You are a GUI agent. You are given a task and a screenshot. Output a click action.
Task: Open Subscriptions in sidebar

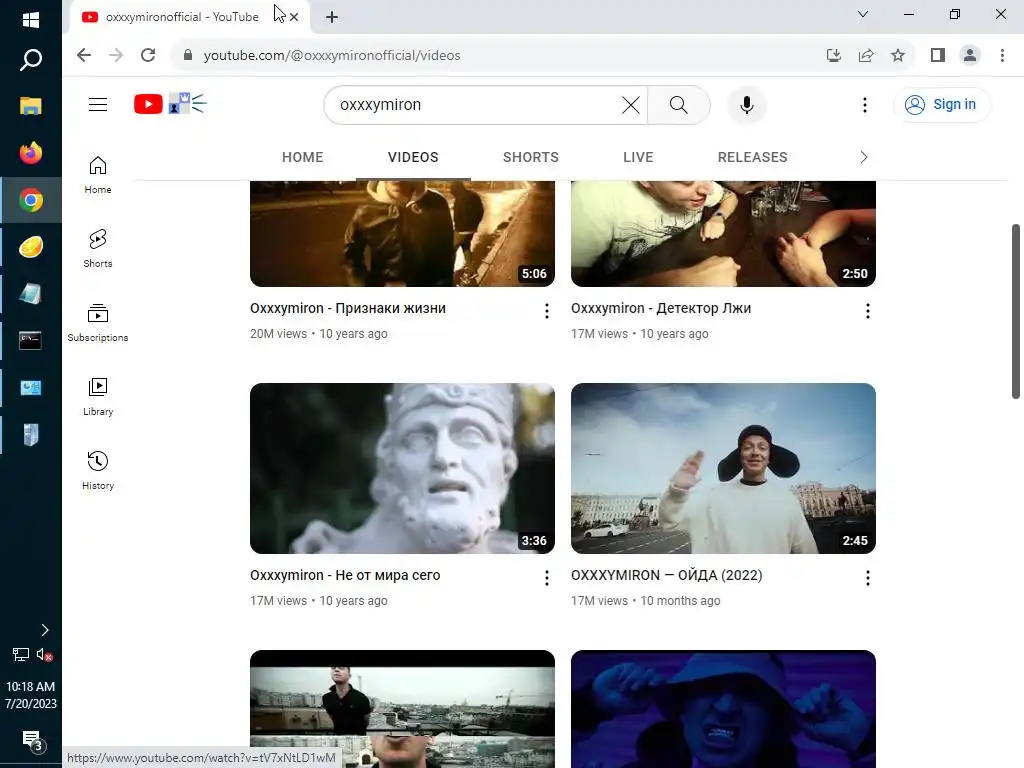point(98,323)
